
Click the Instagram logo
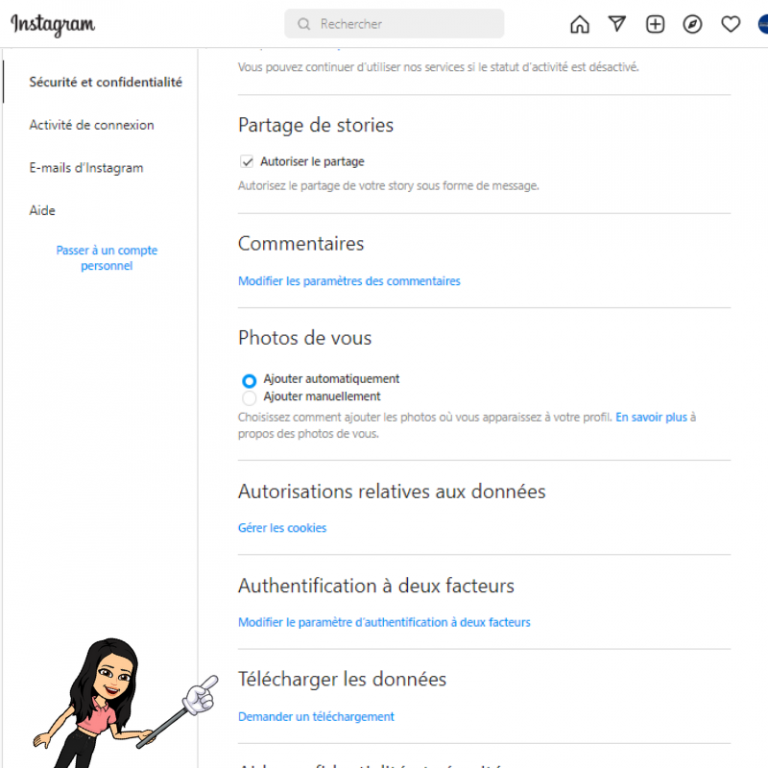click(53, 24)
